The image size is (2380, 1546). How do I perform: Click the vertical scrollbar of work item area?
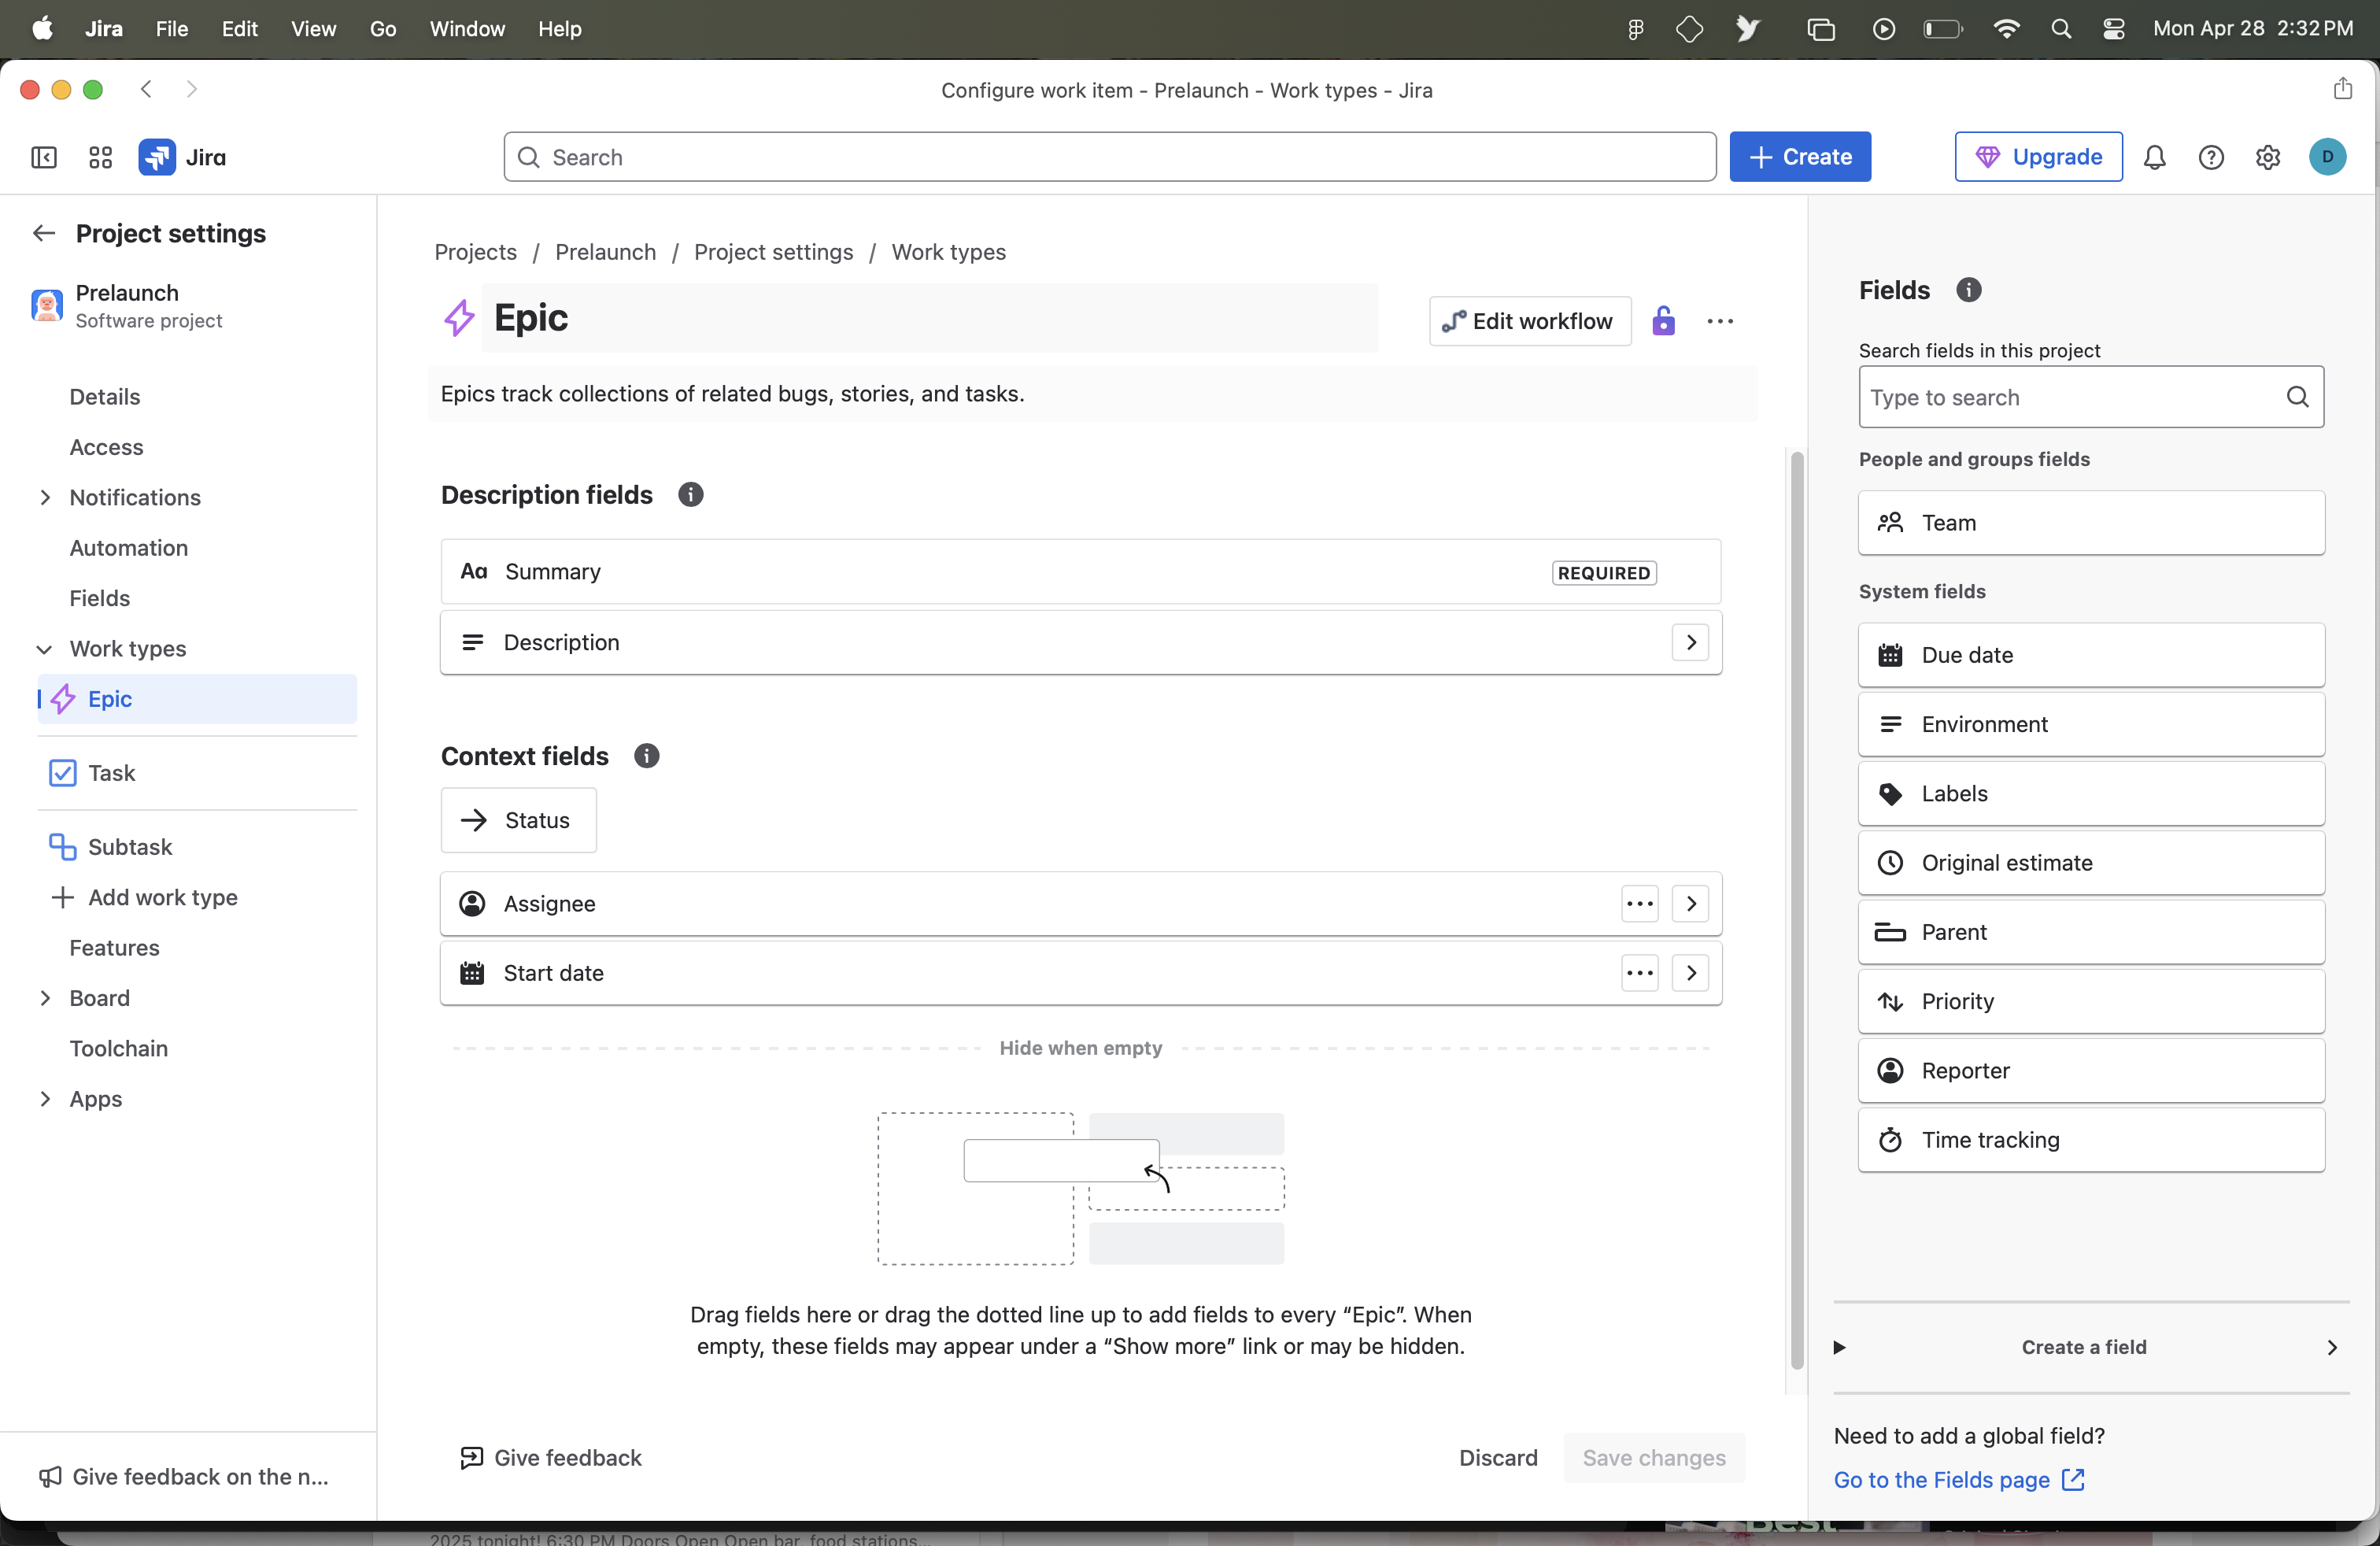tap(1796, 910)
